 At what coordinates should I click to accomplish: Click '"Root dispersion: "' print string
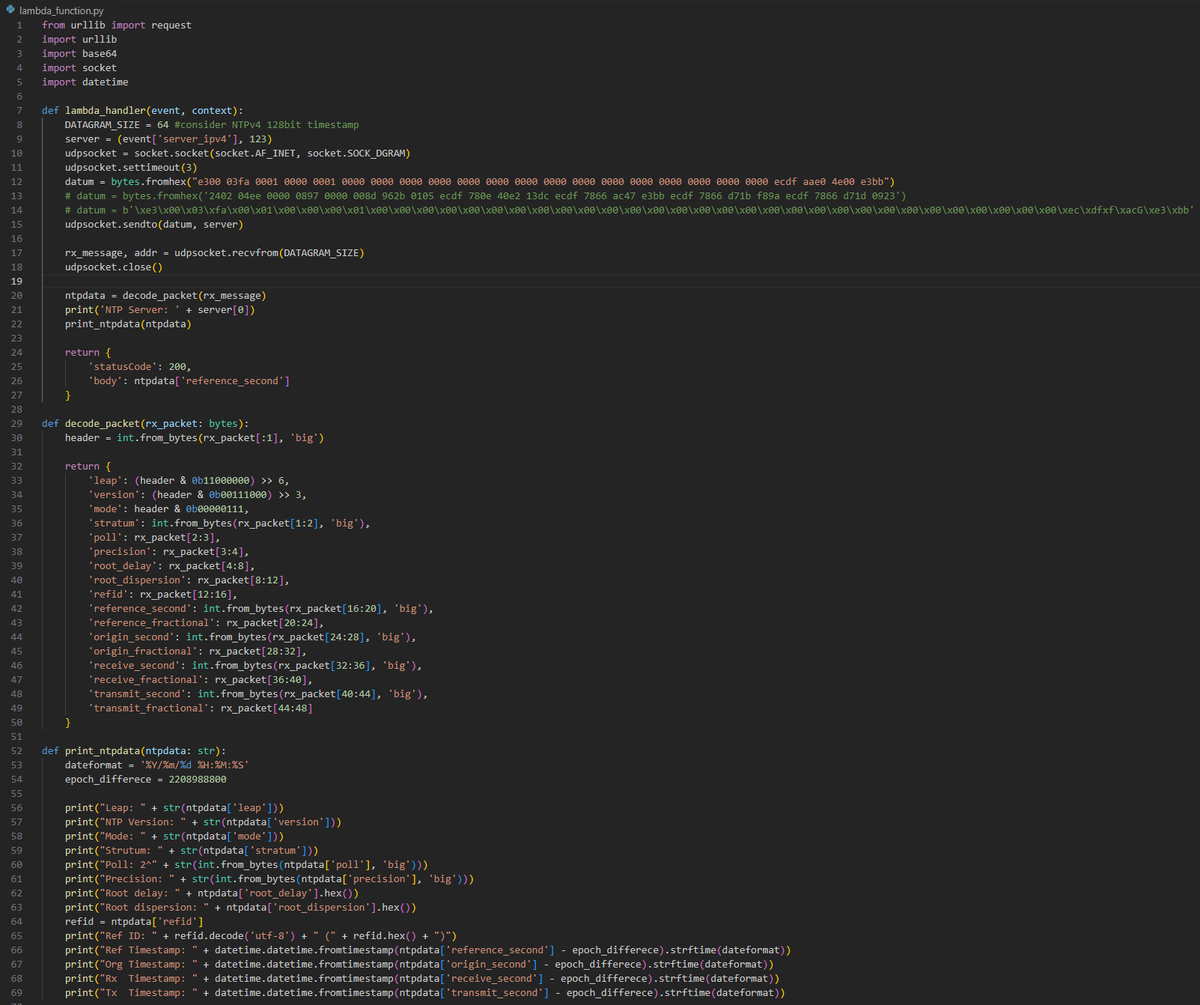click(155, 906)
